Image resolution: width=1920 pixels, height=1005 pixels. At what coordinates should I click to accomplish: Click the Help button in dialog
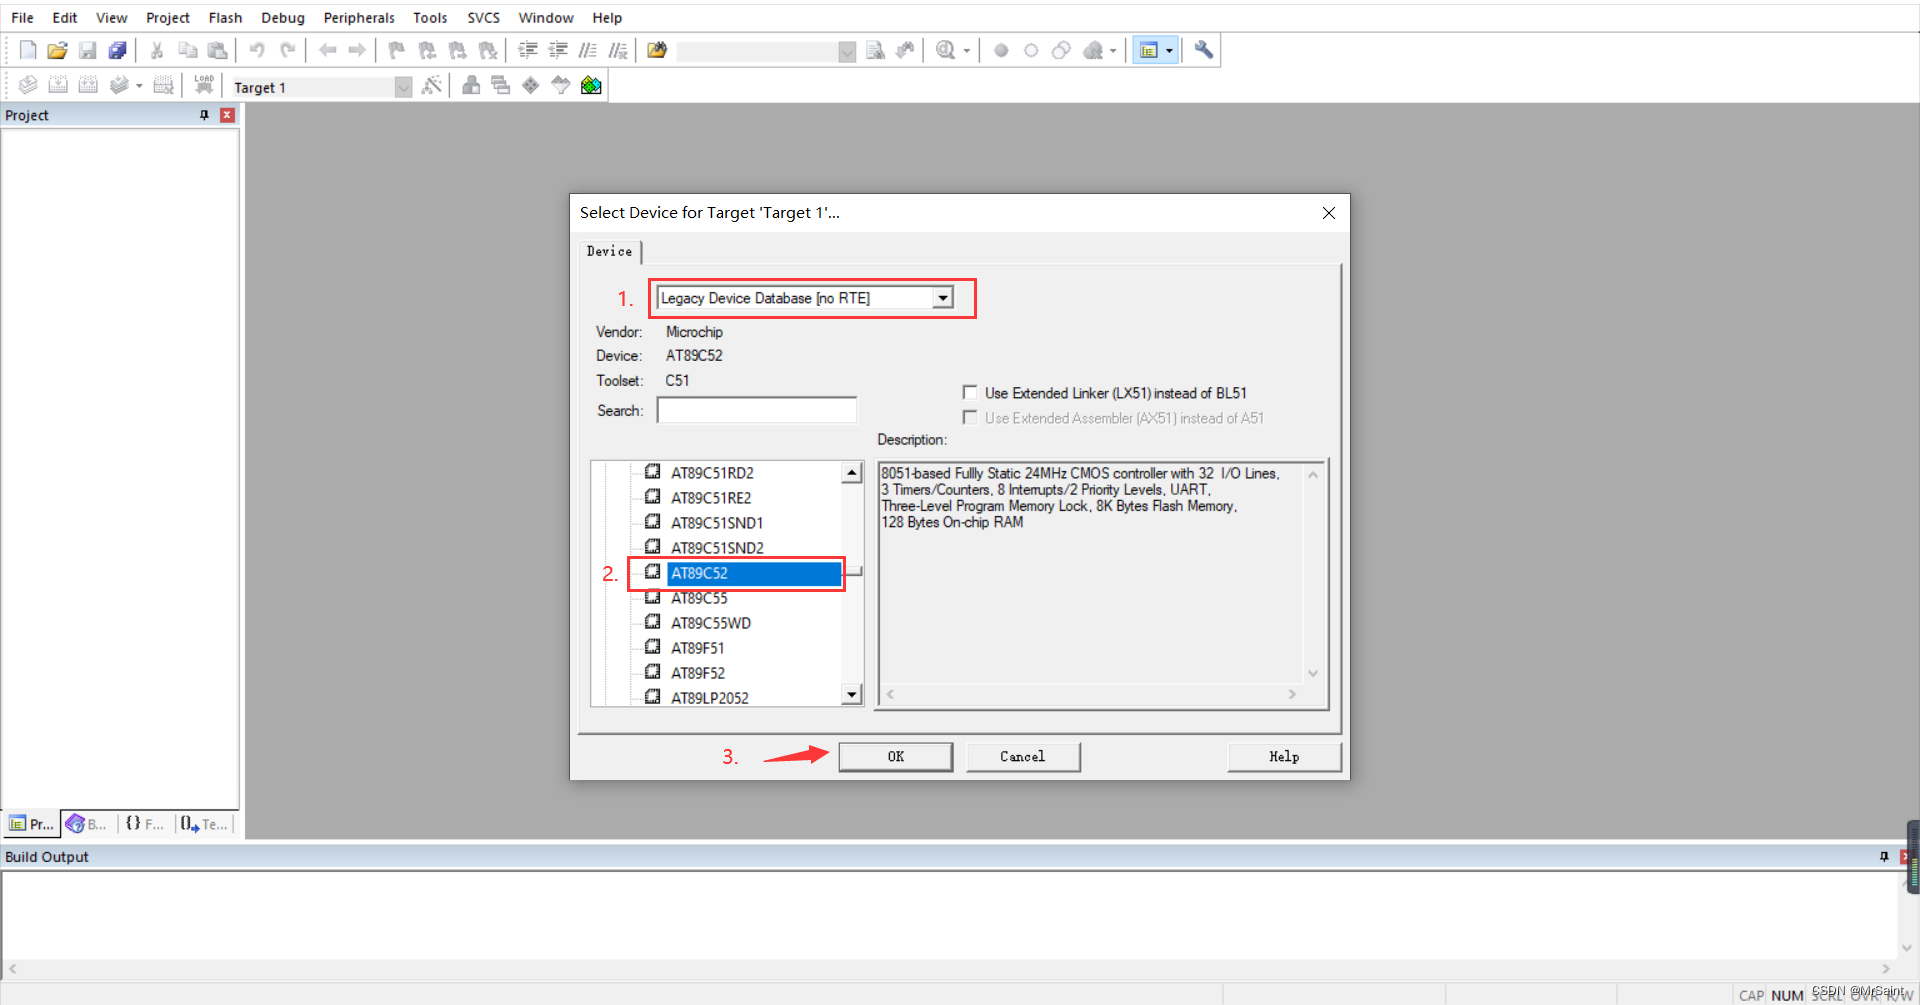tap(1284, 757)
